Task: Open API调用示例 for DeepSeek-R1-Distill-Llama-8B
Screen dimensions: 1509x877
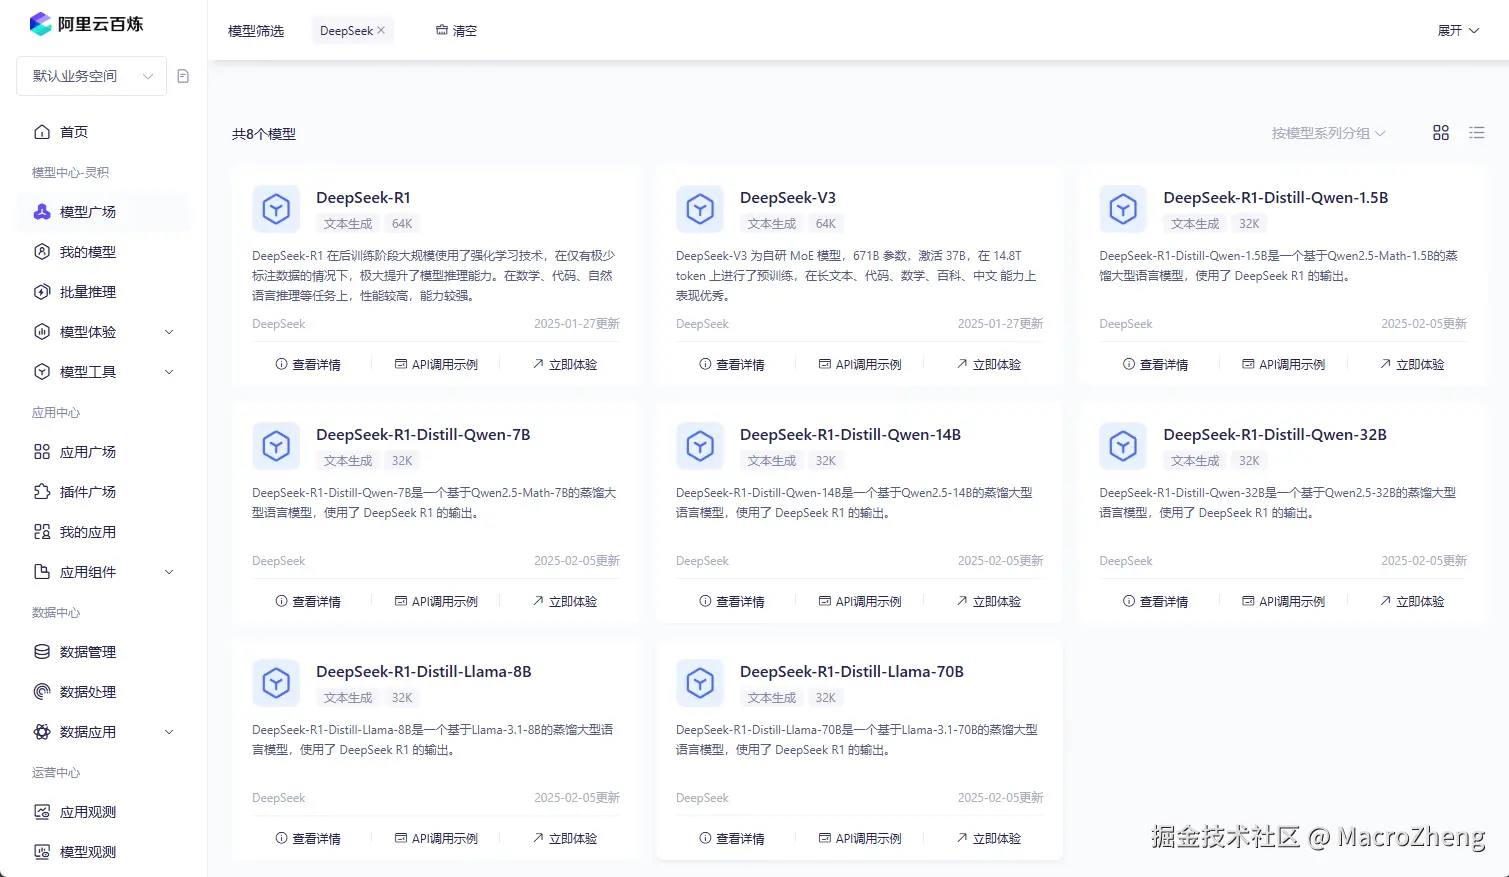Action: (x=436, y=839)
